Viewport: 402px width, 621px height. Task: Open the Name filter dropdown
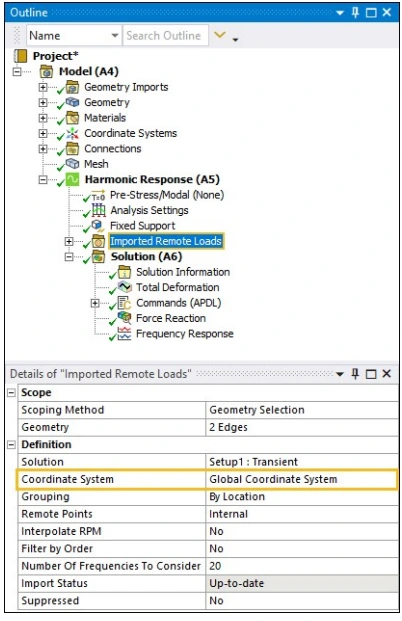coord(115,36)
